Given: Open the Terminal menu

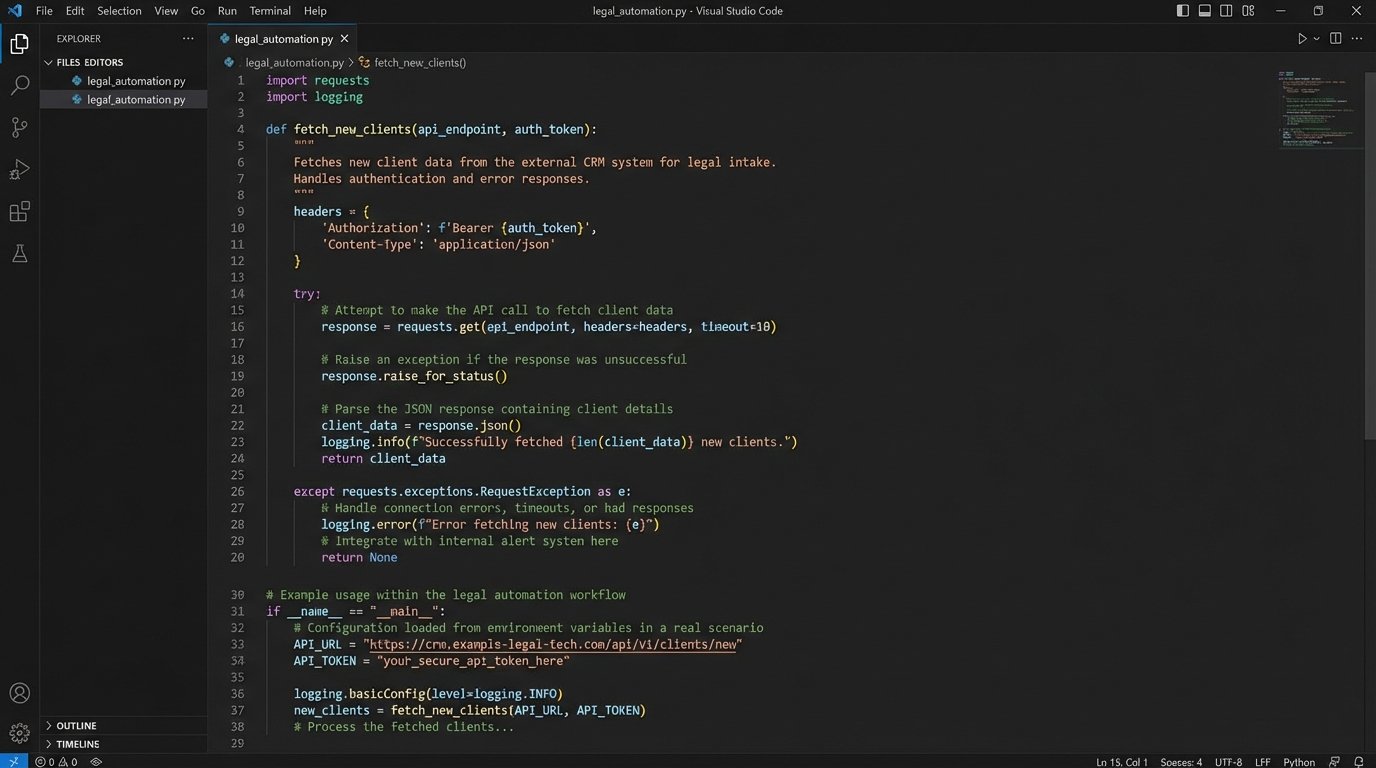Looking at the screenshot, I should [270, 11].
